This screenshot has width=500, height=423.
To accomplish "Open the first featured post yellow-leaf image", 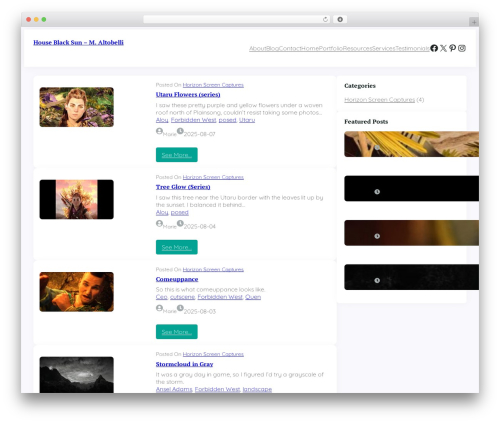I will pos(412,144).
